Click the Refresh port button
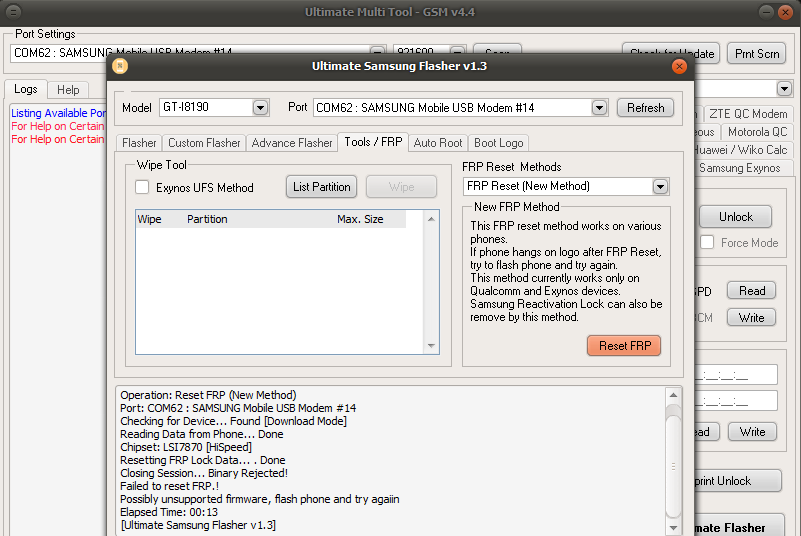This screenshot has height=536, width=801. [x=646, y=107]
